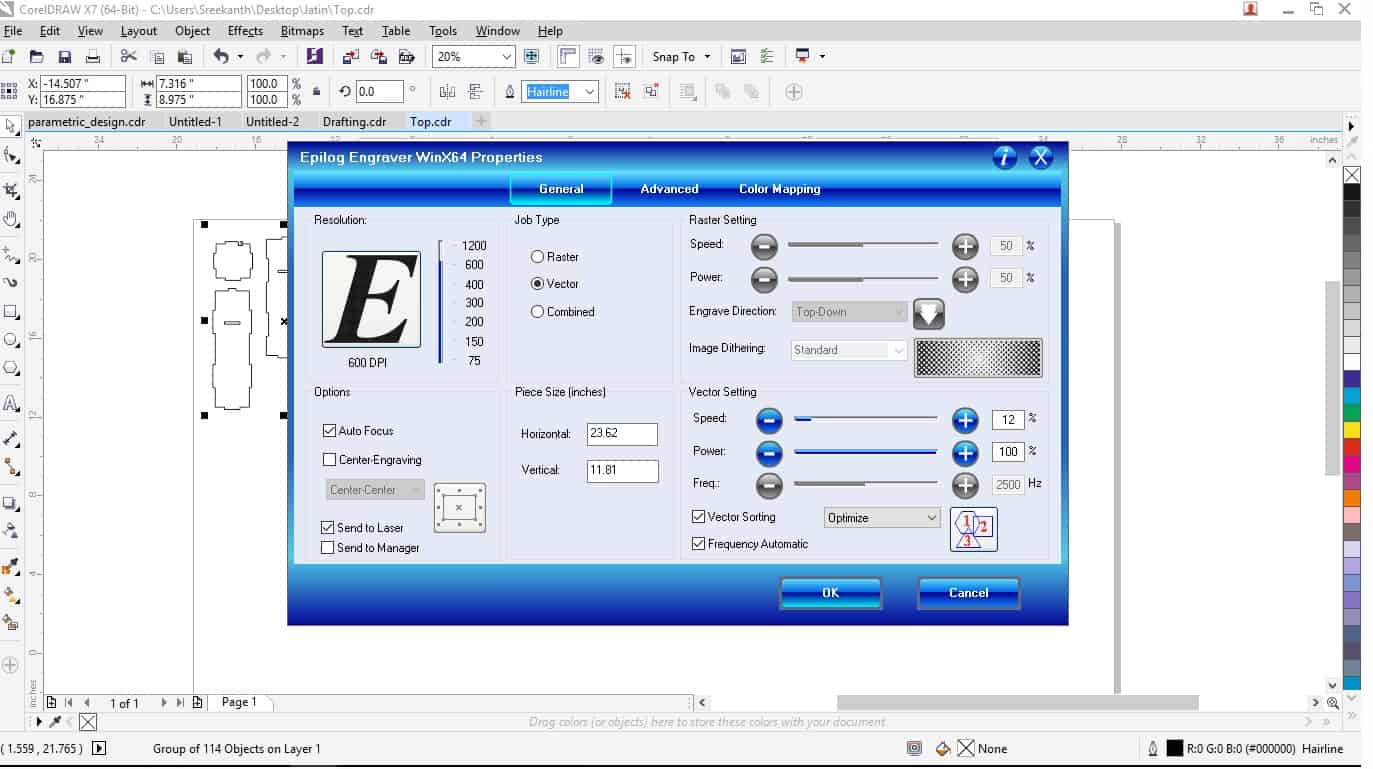Select the Pick tool in toolbox
This screenshot has height=769, width=1373.
[11, 126]
